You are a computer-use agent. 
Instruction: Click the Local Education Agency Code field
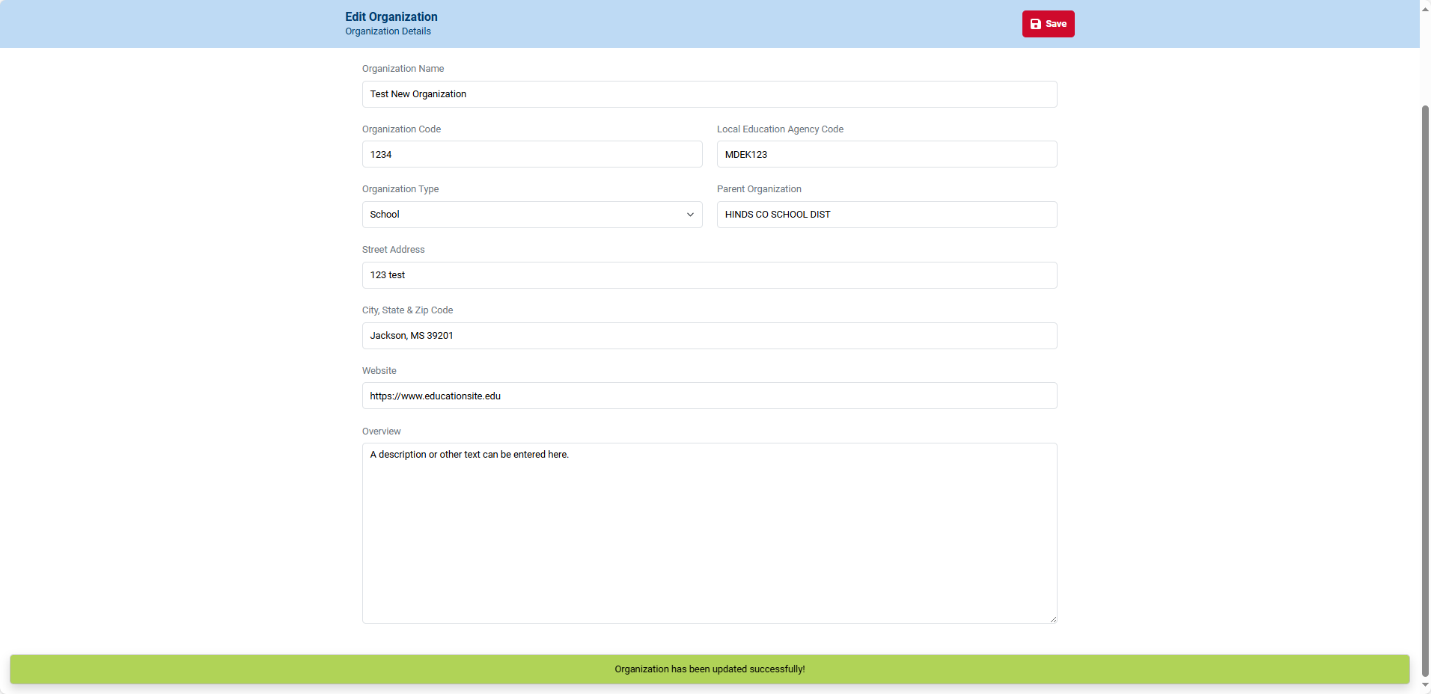tap(886, 154)
